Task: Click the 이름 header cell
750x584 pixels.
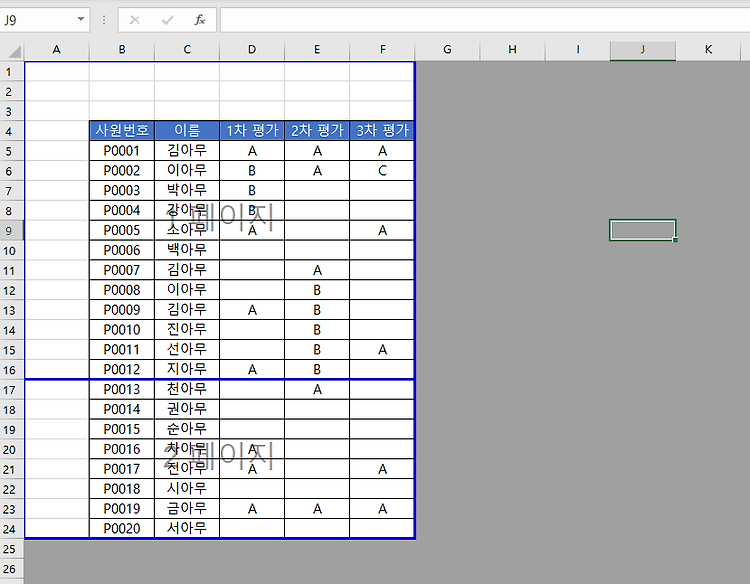Action: click(187, 131)
